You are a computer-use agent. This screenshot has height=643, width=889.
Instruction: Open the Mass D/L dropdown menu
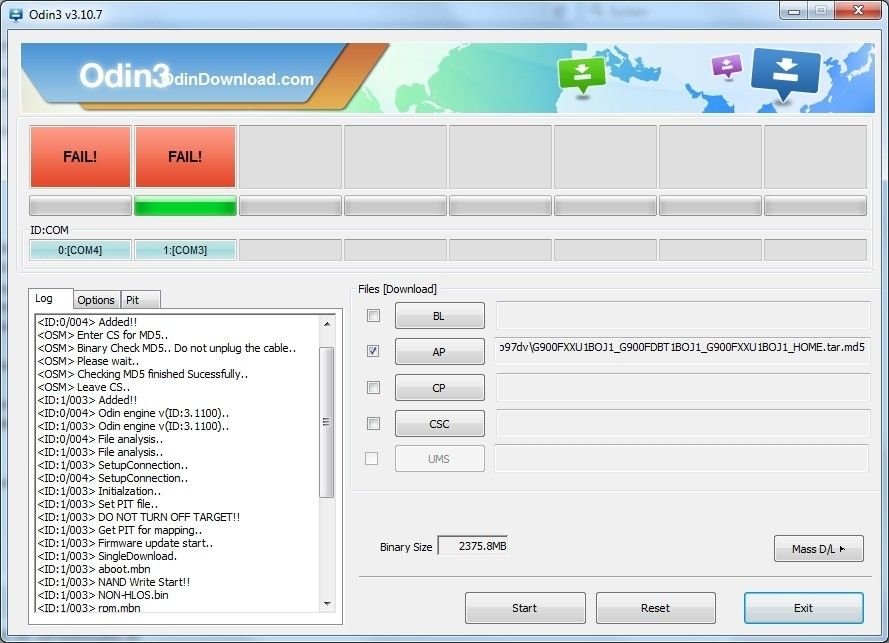tap(818, 548)
